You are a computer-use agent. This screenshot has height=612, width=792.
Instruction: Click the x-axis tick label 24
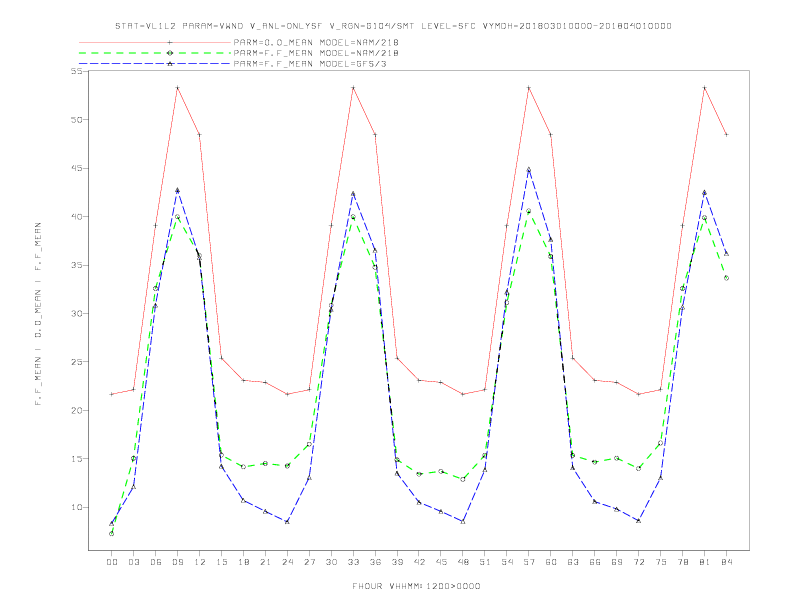(287, 562)
